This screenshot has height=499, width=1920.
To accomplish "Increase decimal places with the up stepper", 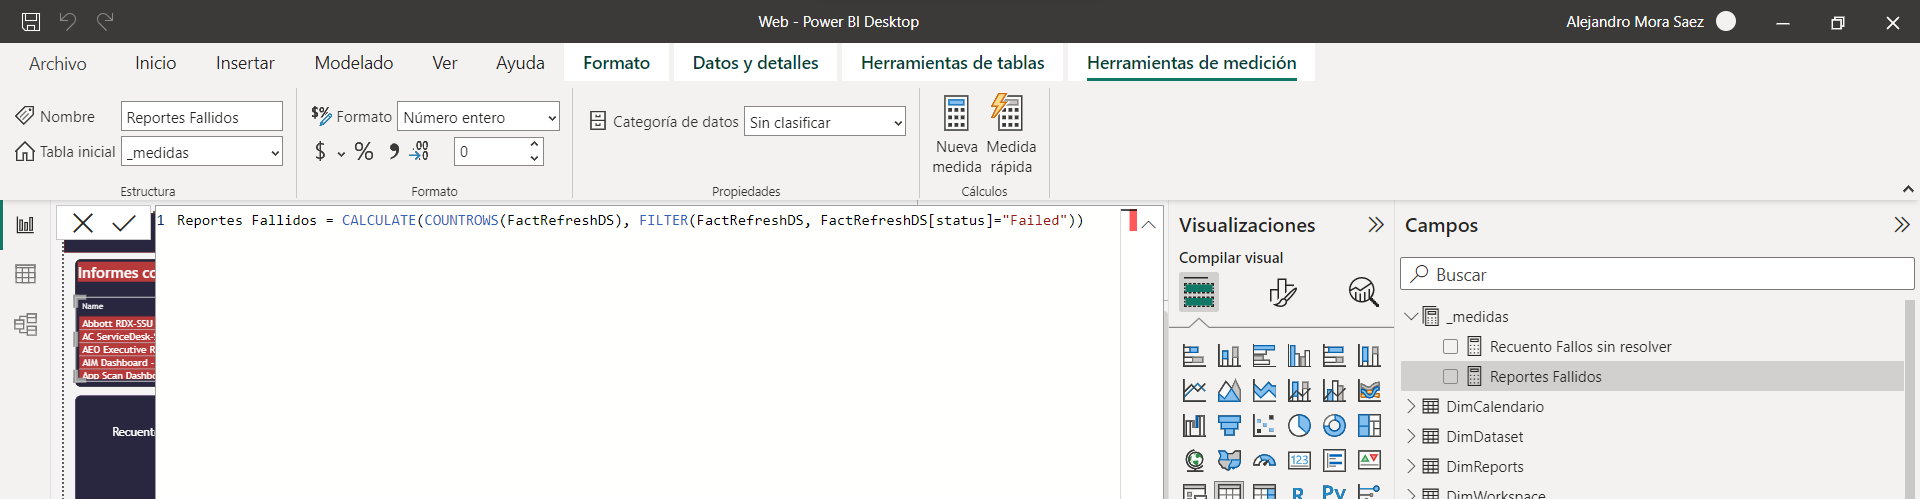I will coord(534,145).
